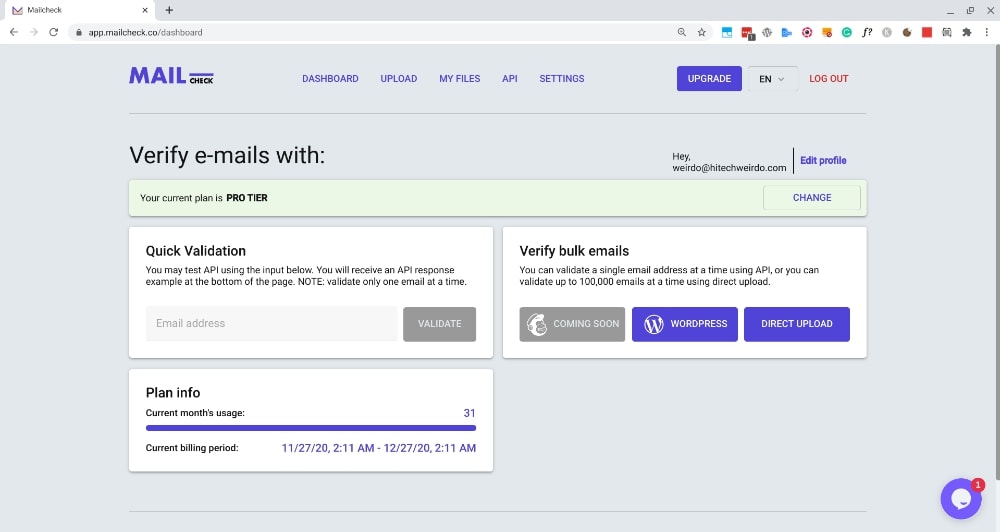The height and width of the screenshot is (532, 1000).
Task: Open the chat support bubble
Action: point(961,499)
